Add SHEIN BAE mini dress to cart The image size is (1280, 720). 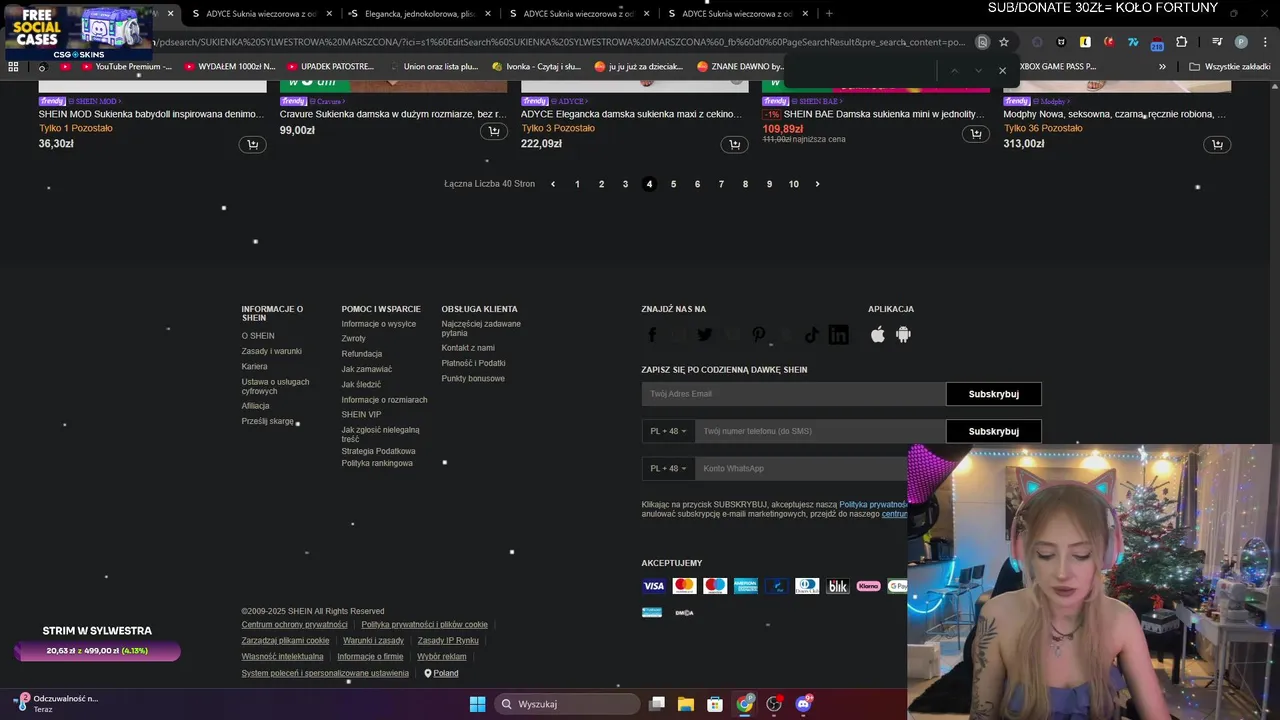pos(976,134)
